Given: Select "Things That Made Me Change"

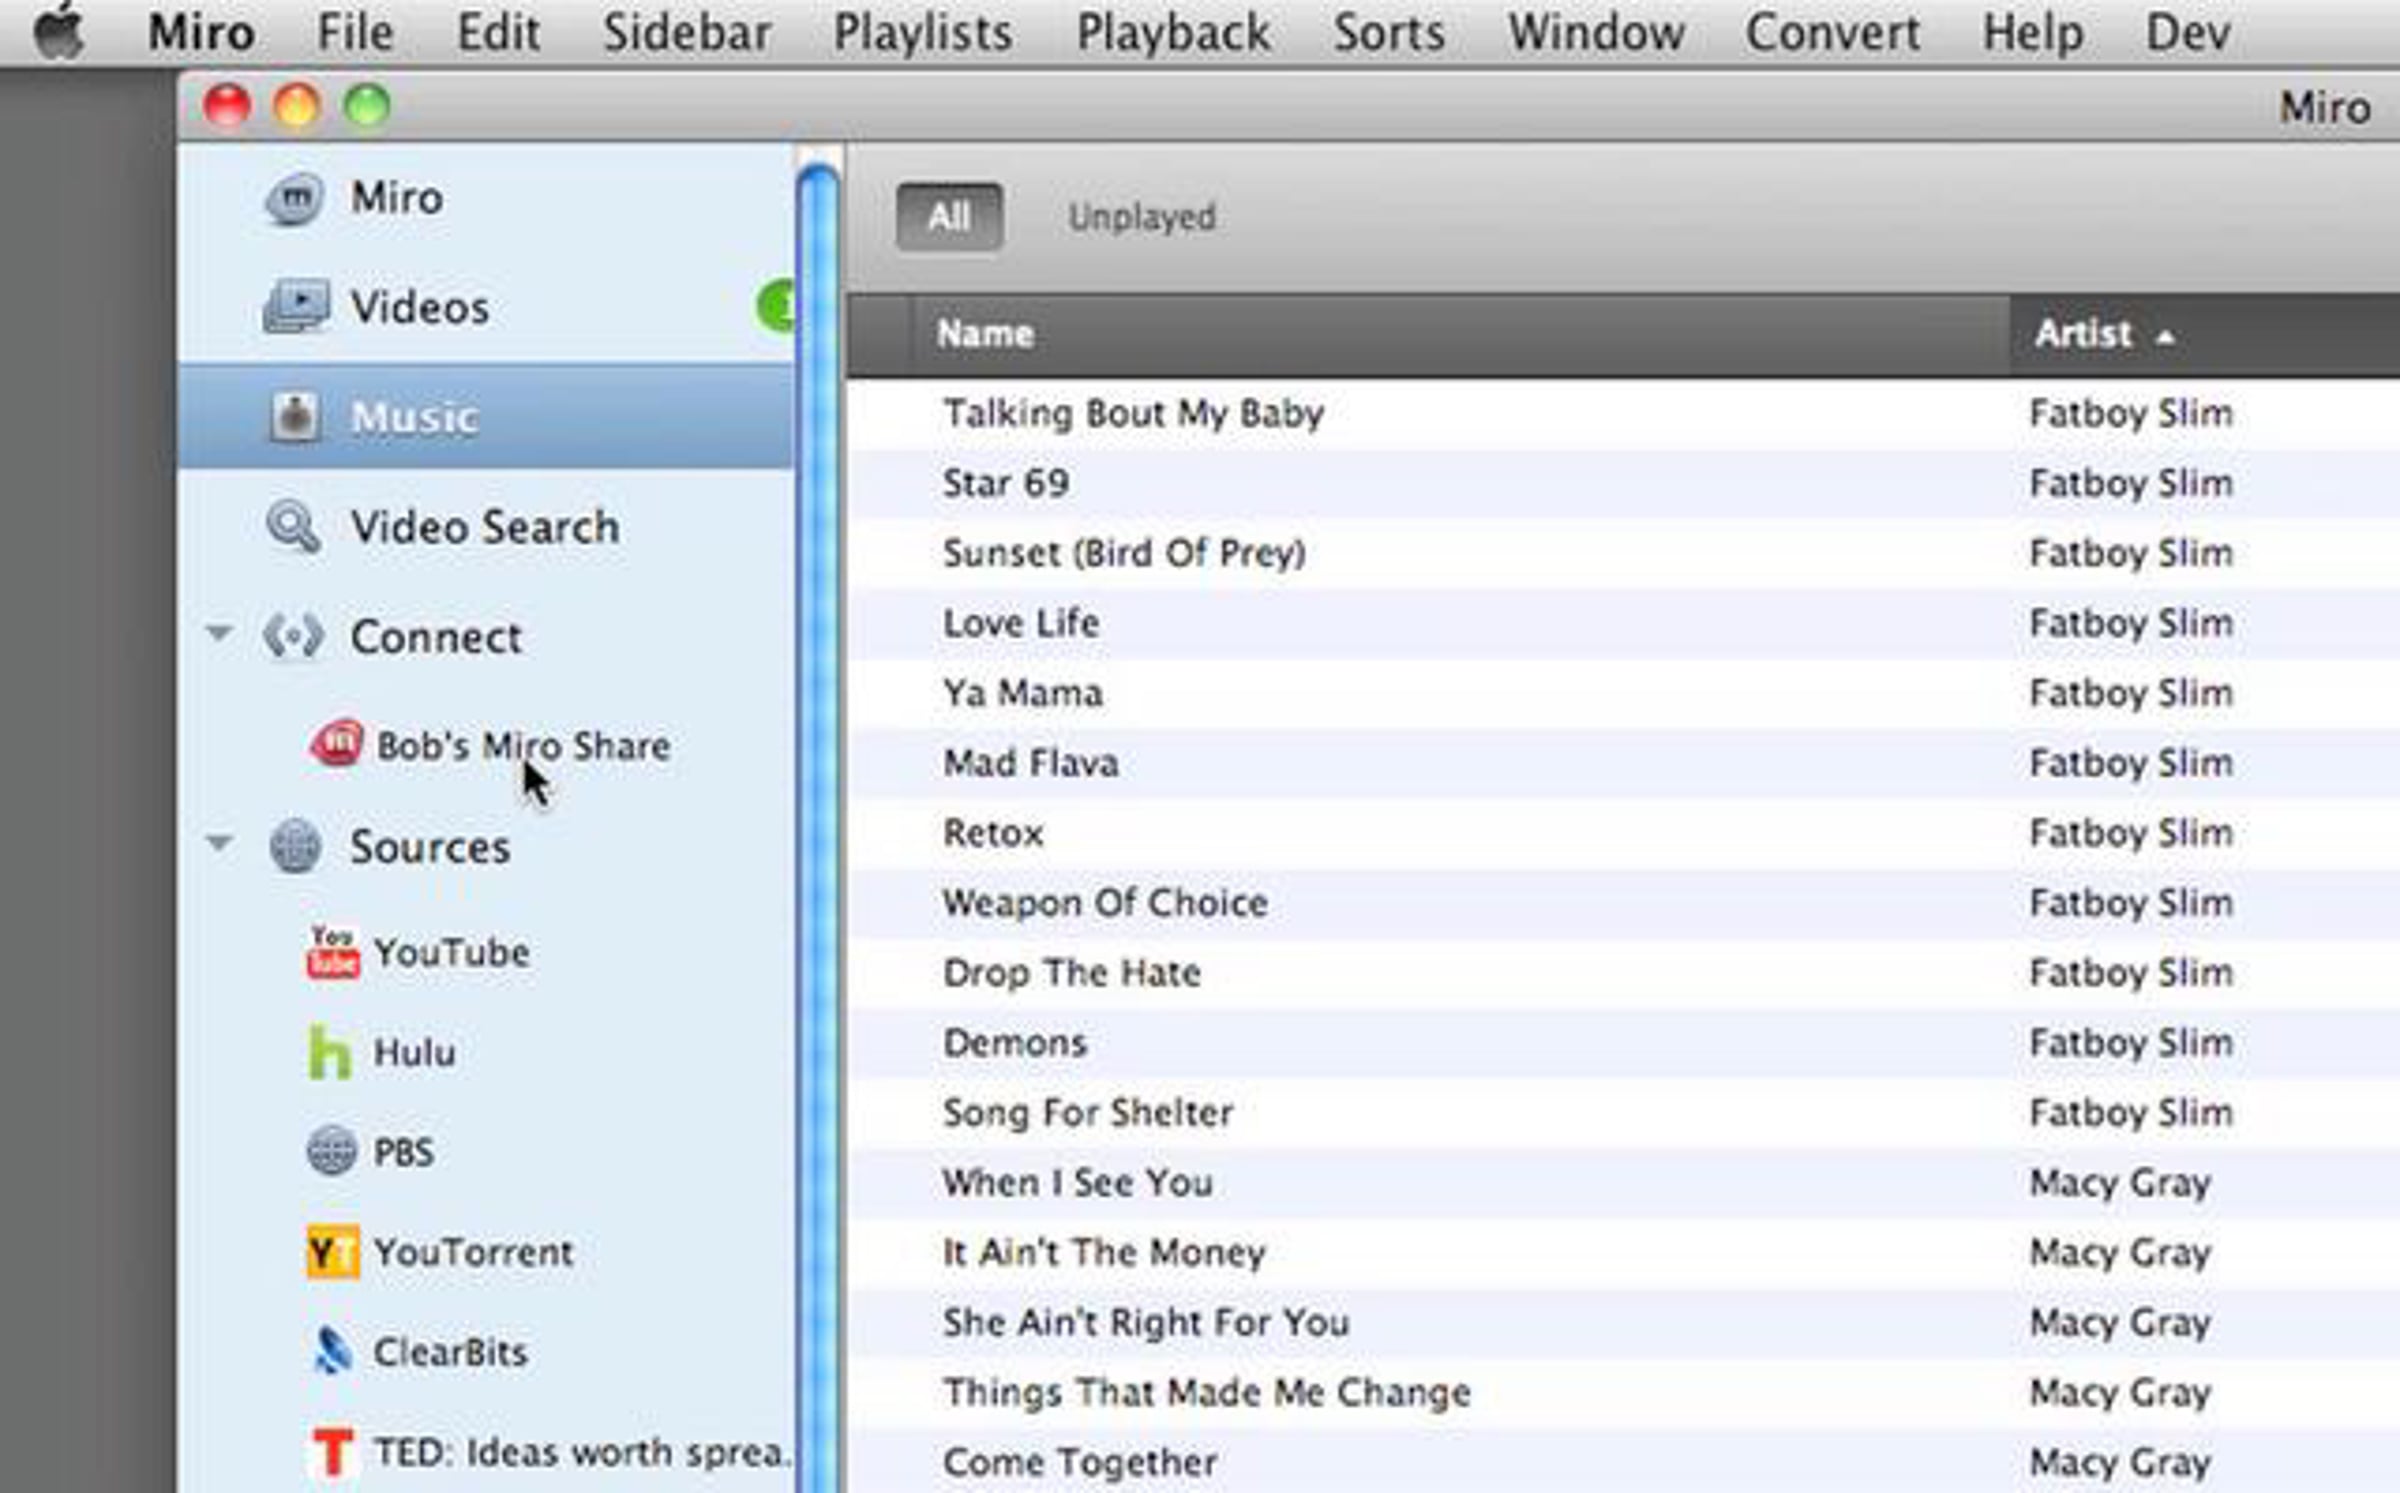Looking at the screenshot, I should tap(1207, 1393).
